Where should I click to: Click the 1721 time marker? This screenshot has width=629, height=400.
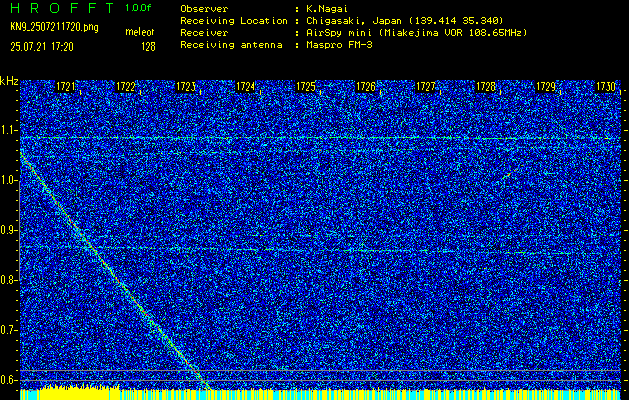pos(65,87)
